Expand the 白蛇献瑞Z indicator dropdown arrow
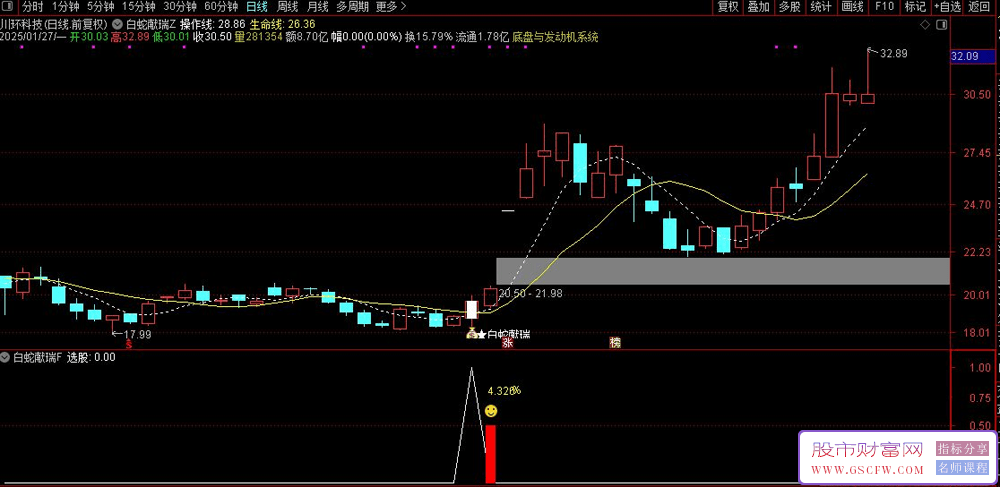This screenshot has height=487, width=1000. [117, 24]
